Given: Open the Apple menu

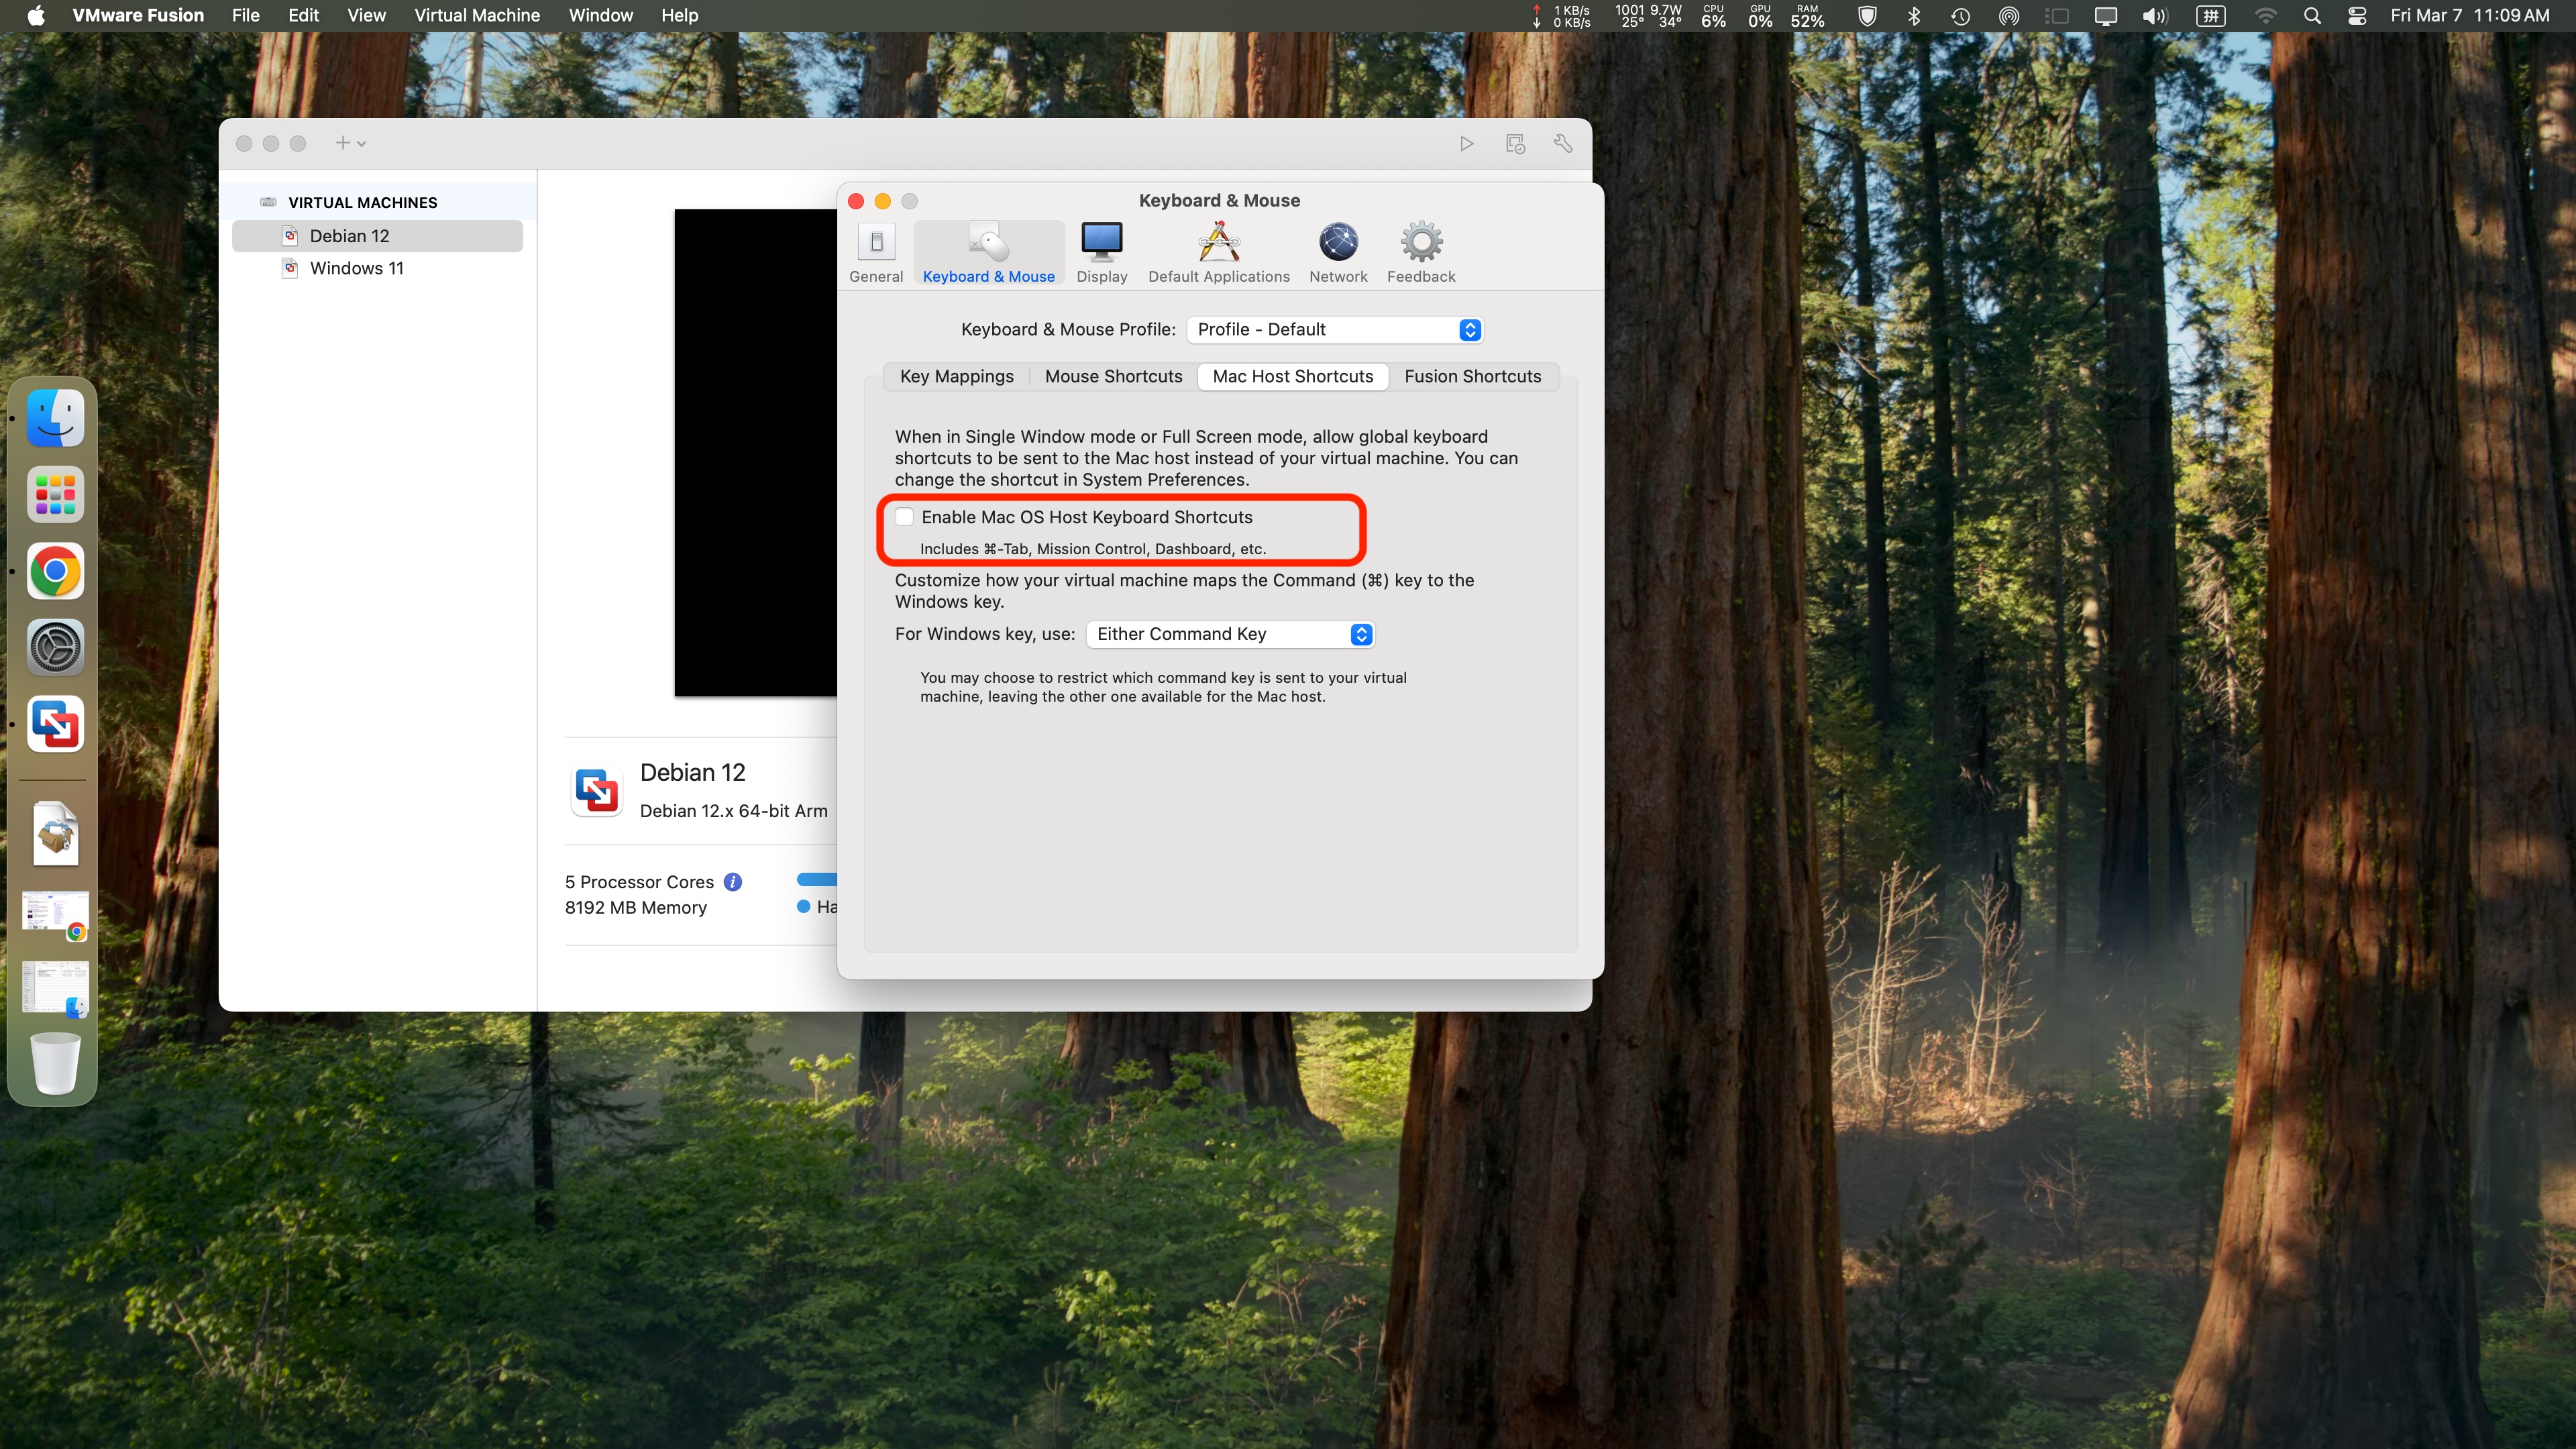Looking at the screenshot, I should click(36, 15).
